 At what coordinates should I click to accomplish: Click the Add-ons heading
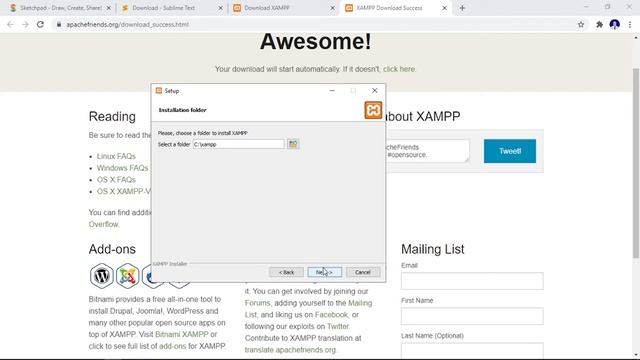coord(112,249)
